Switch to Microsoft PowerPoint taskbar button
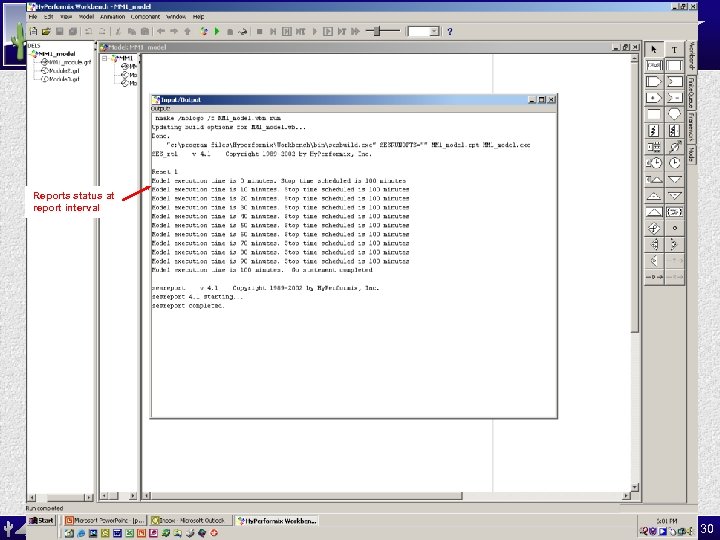 point(105,520)
